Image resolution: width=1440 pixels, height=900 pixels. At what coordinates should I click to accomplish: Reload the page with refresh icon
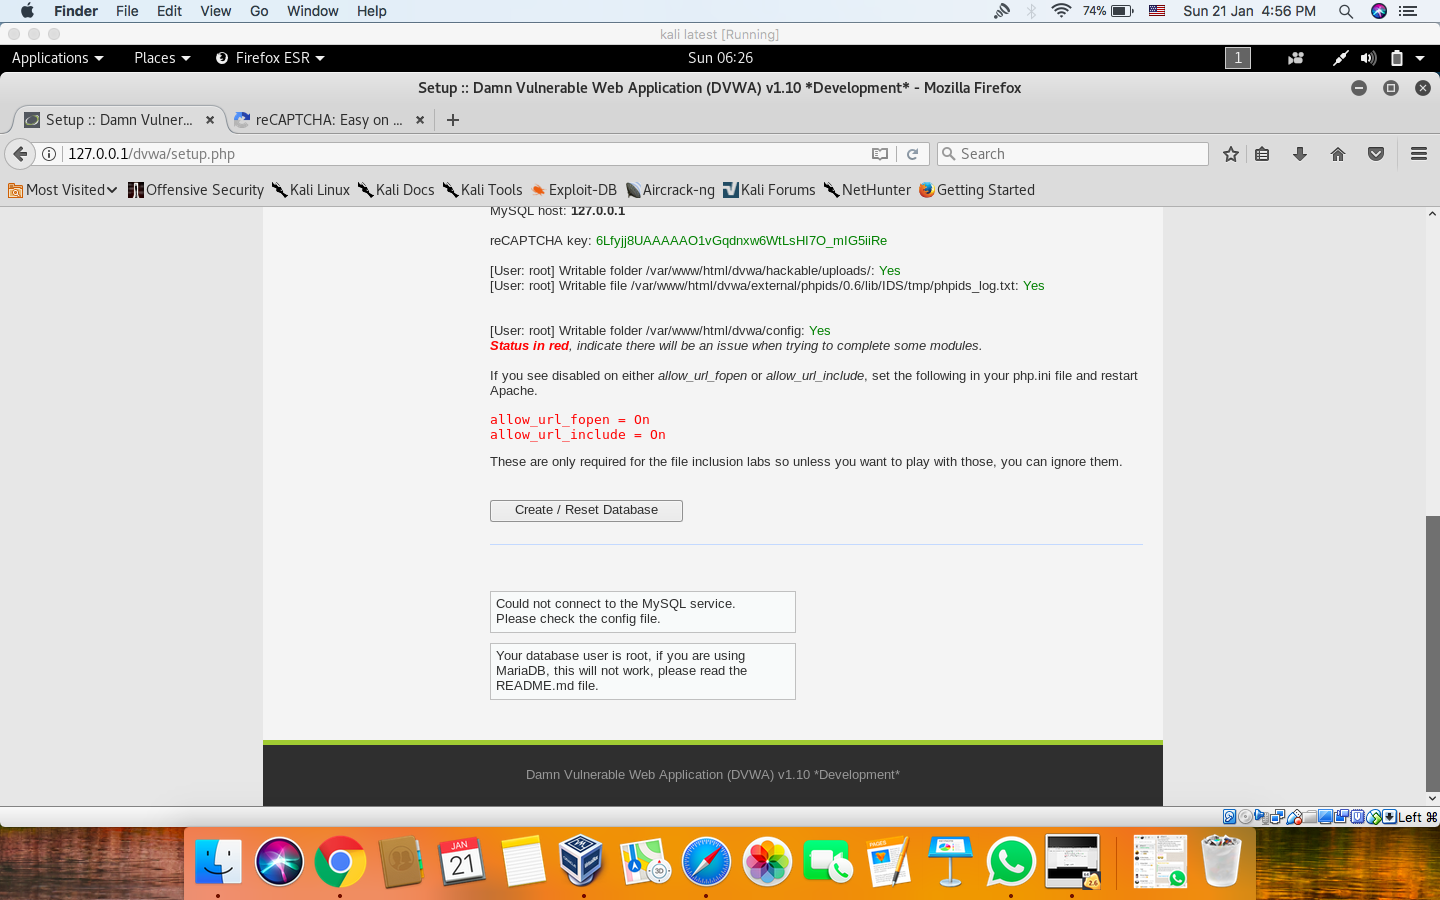912,154
